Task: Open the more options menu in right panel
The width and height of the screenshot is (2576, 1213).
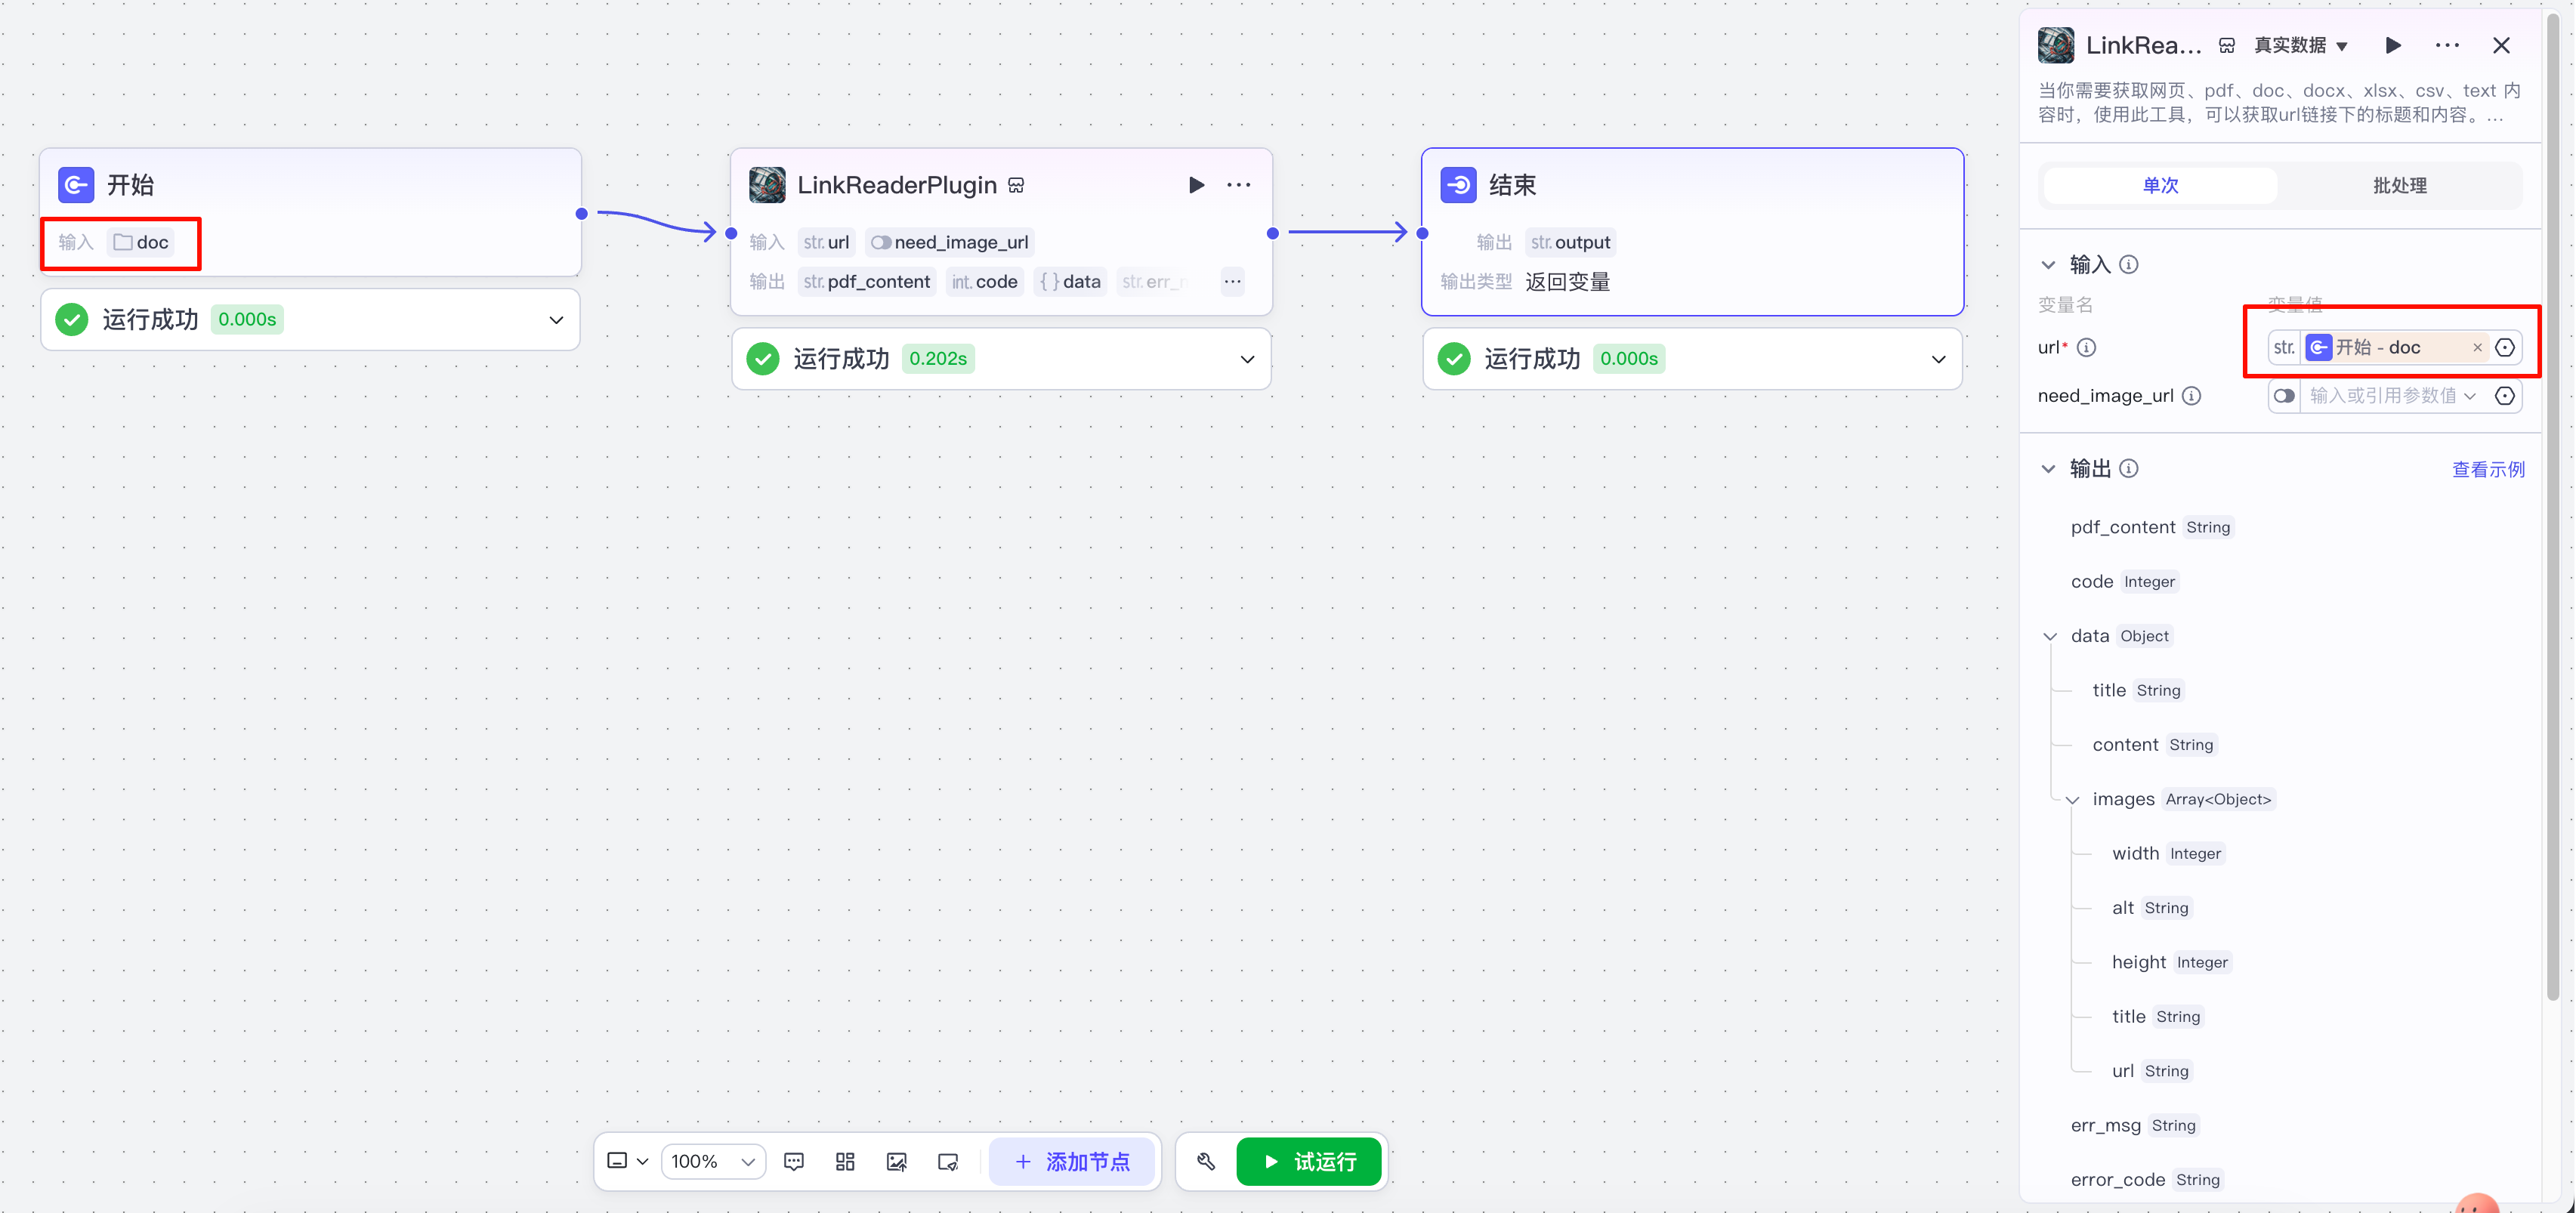Action: click(2447, 45)
